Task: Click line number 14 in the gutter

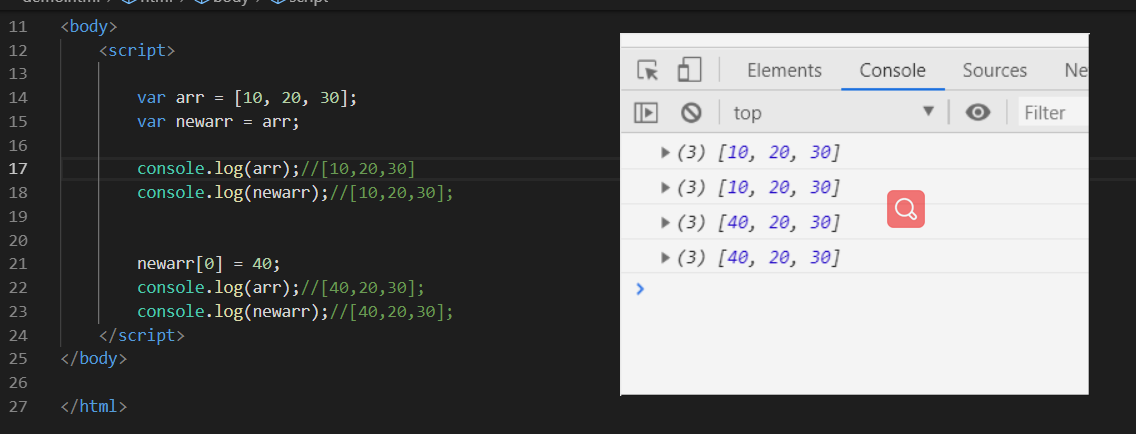Action: pyautogui.click(x=19, y=98)
